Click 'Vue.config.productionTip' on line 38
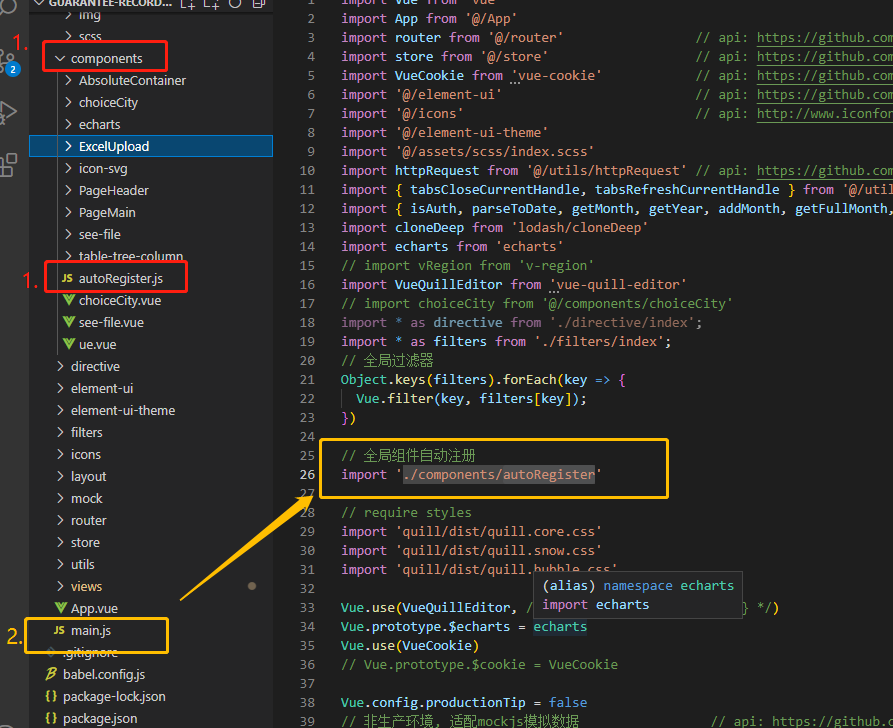 coord(433,702)
